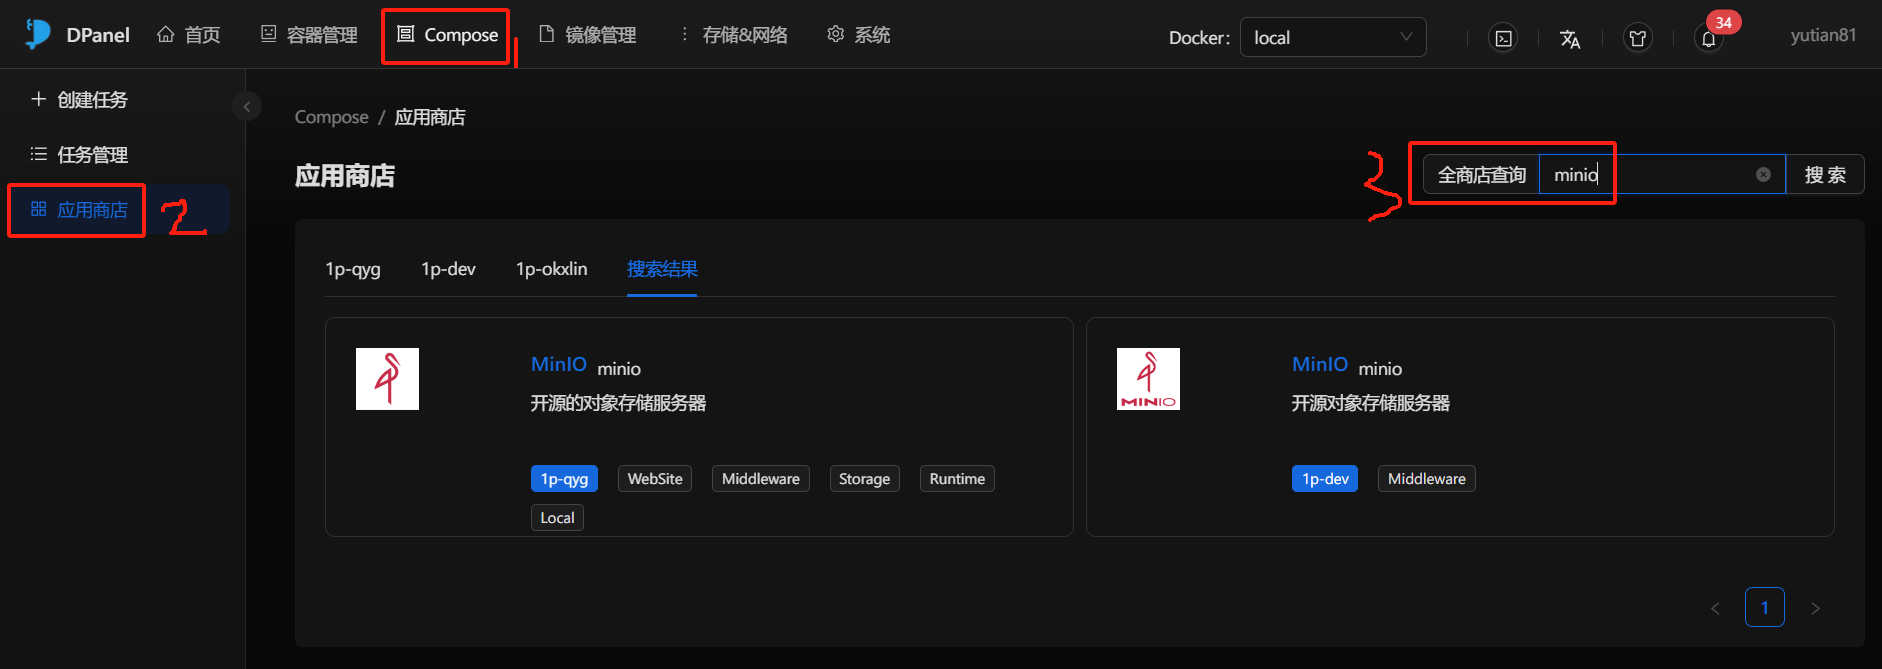The height and width of the screenshot is (669, 1882).
Task: Click the left MinIO flamingo logo
Action: [x=387, y=379]
